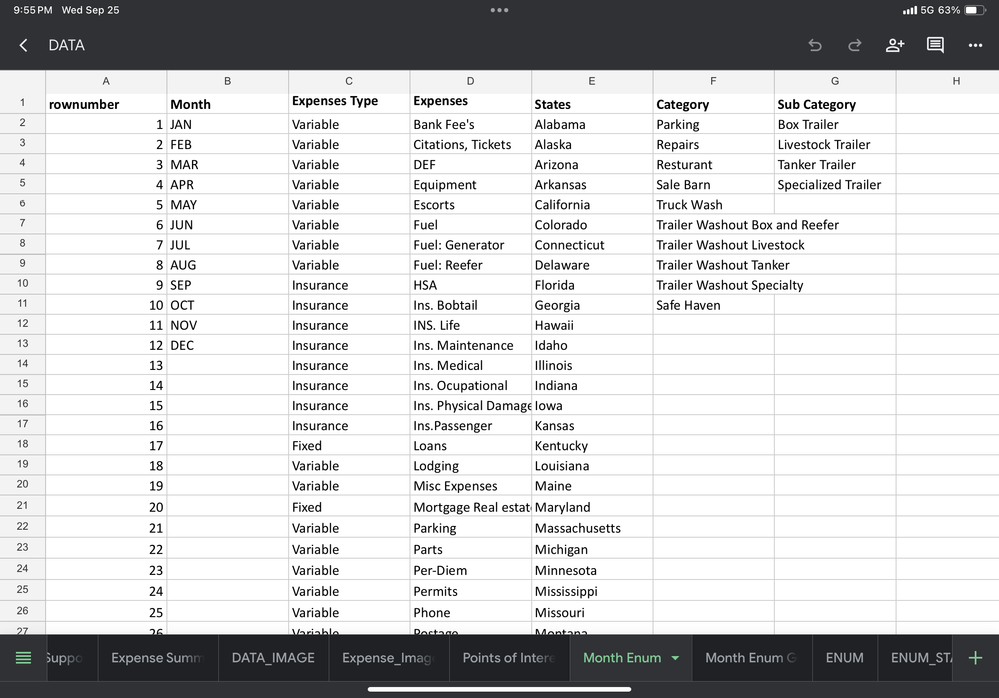Screen dimensions: 999x698
Task: Tap the multitasking three-dots at top
Action: (499, 10)
